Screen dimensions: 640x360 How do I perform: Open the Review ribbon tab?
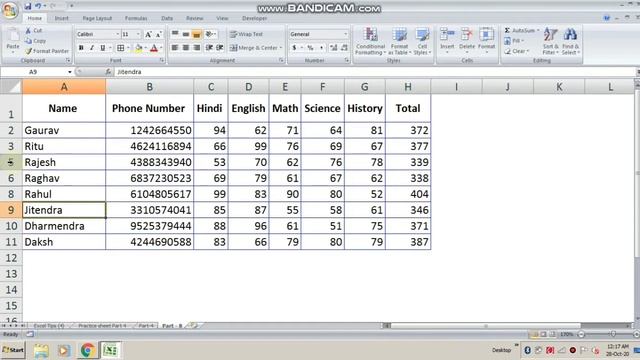point(195,18)
